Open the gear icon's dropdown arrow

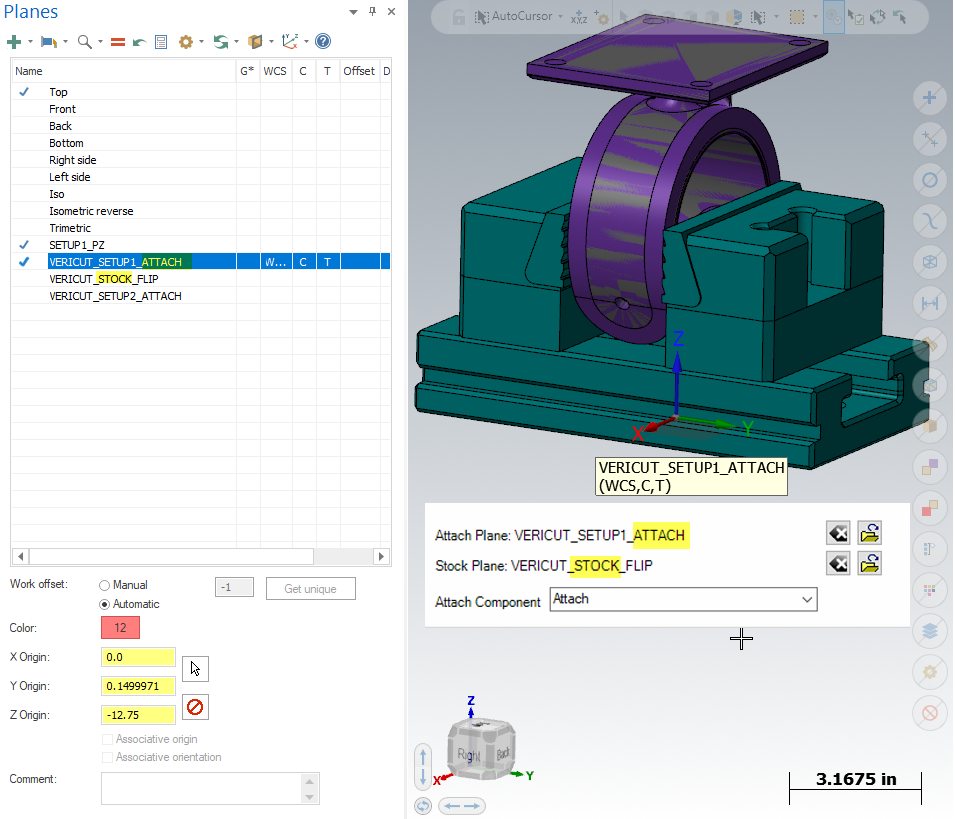(x=202, y=41)
